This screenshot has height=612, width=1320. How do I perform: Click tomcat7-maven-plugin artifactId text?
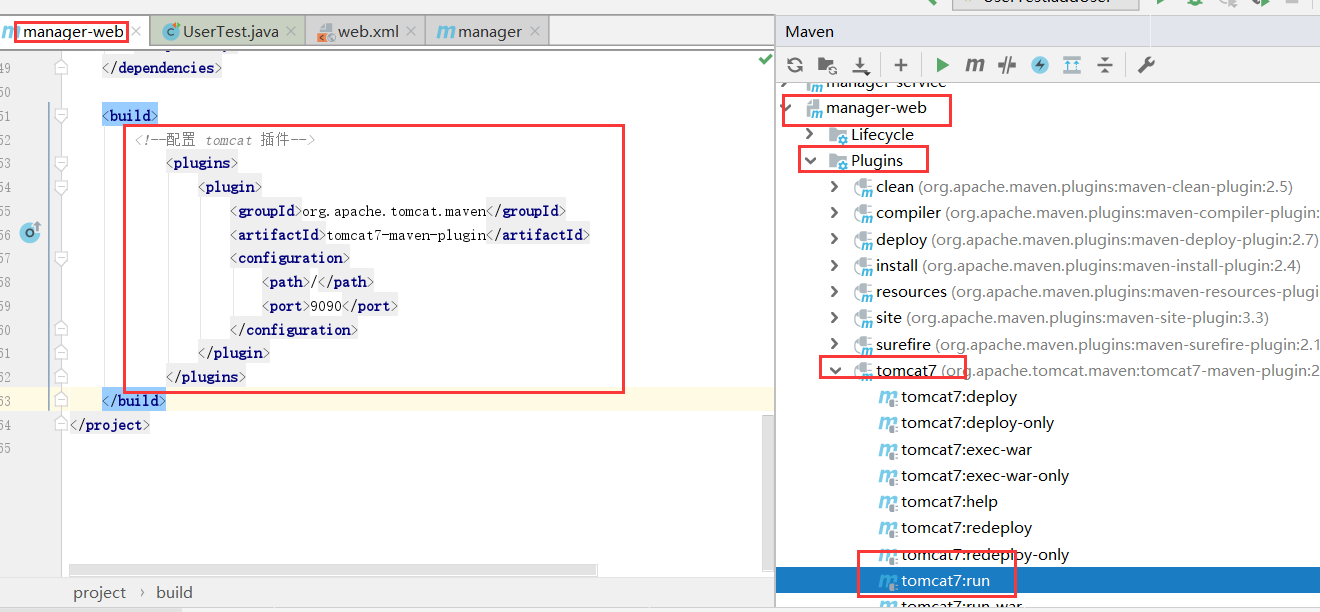[x=406, y=234]
